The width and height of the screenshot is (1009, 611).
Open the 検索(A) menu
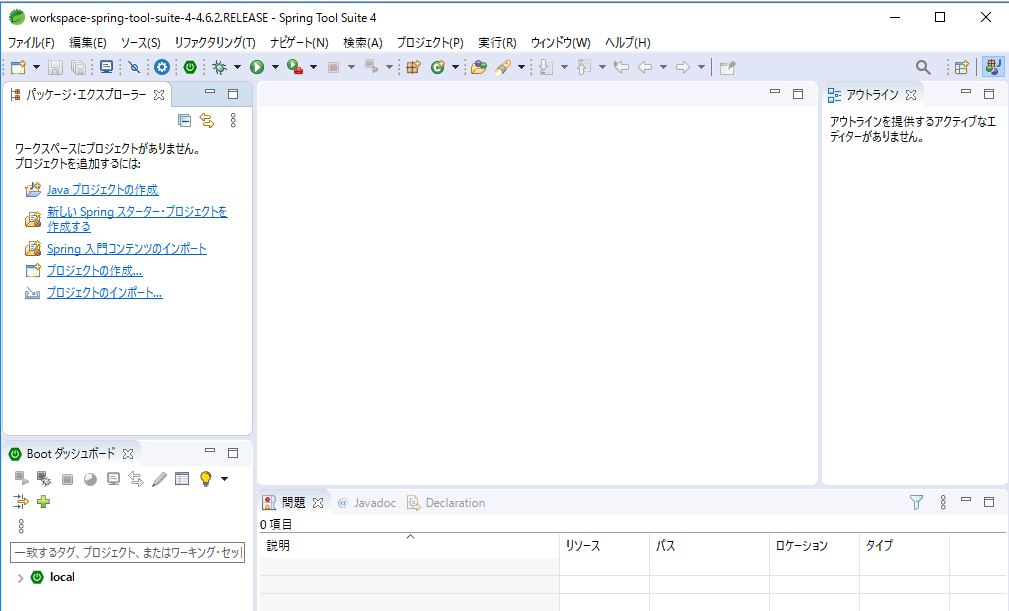[x=363, y=42]
